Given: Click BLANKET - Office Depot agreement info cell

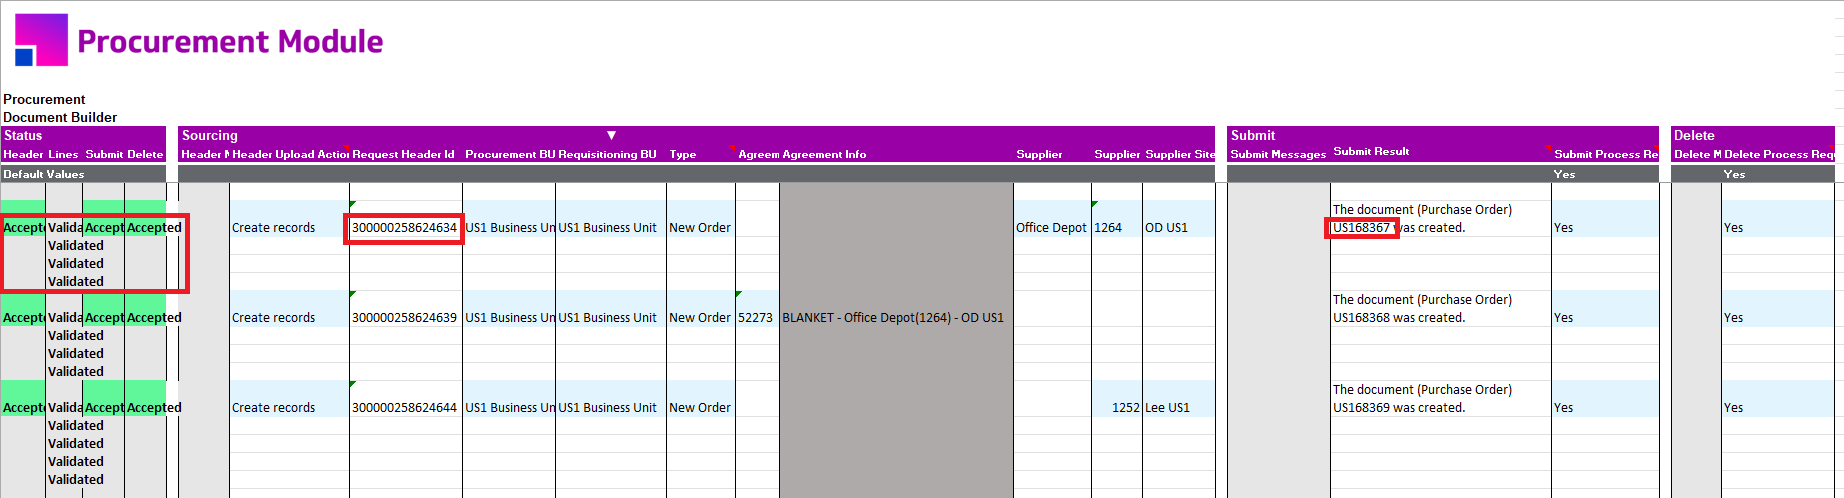Looking at the screenshot, I should point(893,318).
